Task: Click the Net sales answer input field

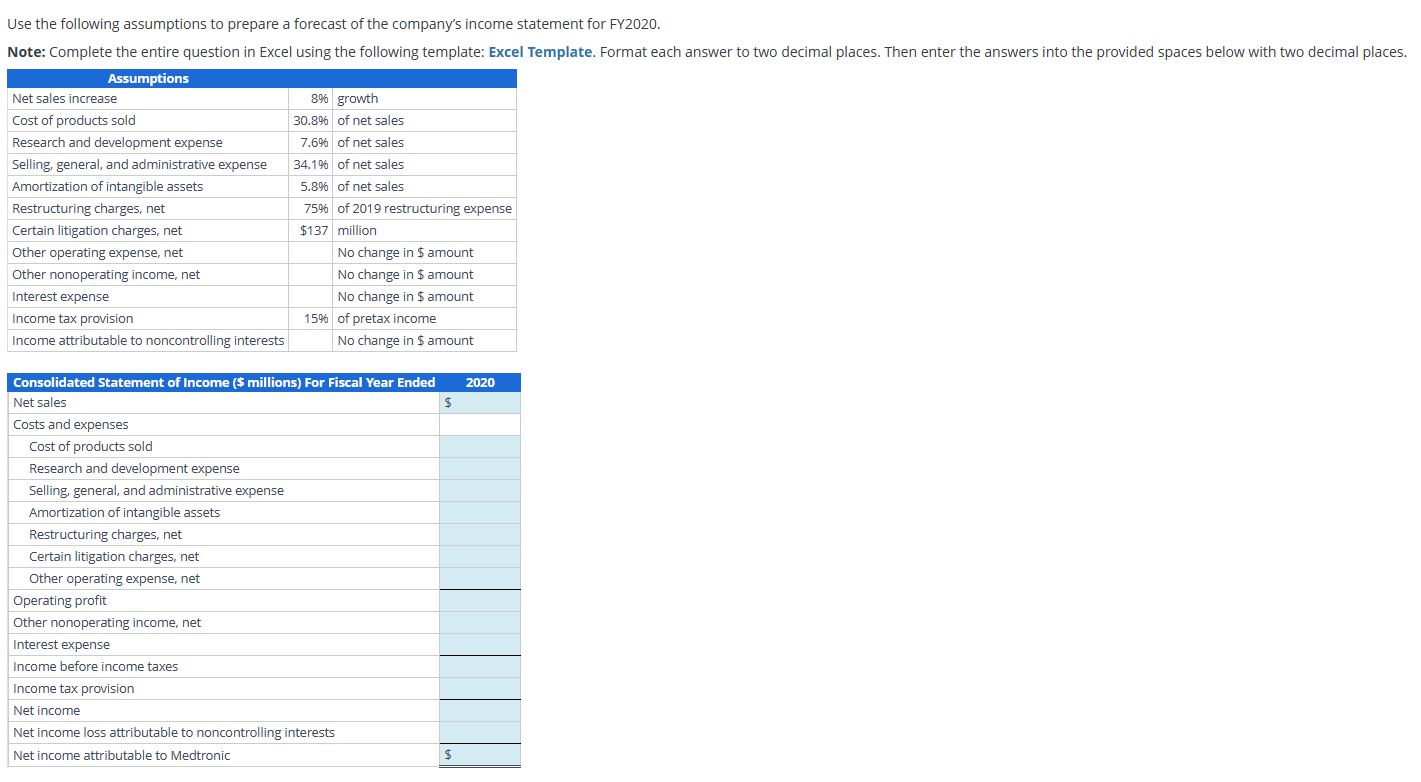Action: [x=480, y=402]
